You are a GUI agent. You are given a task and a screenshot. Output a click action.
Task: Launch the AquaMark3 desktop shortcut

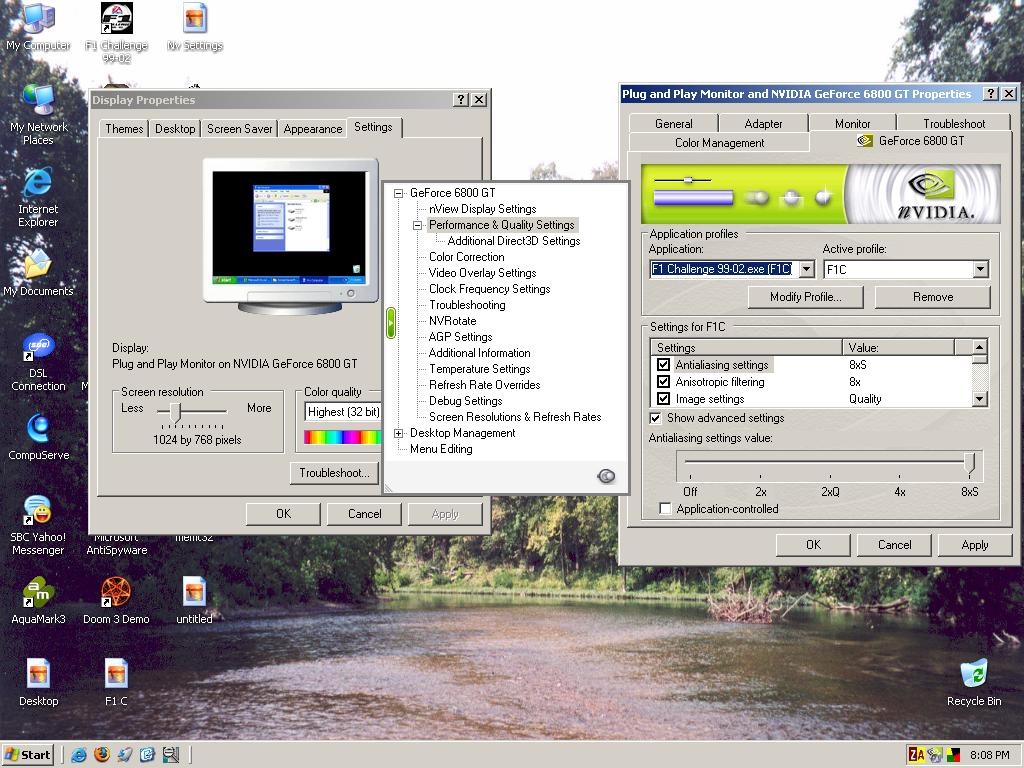(x=37, y=593)
